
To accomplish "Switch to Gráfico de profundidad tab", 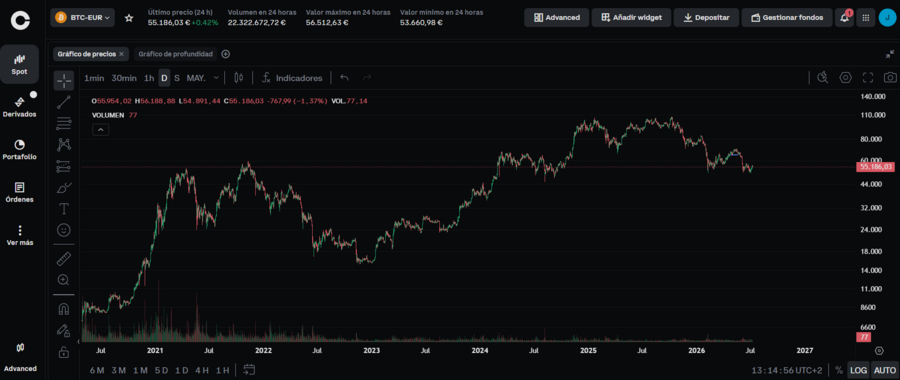I will pyautogui.click(x=176, y=54).
